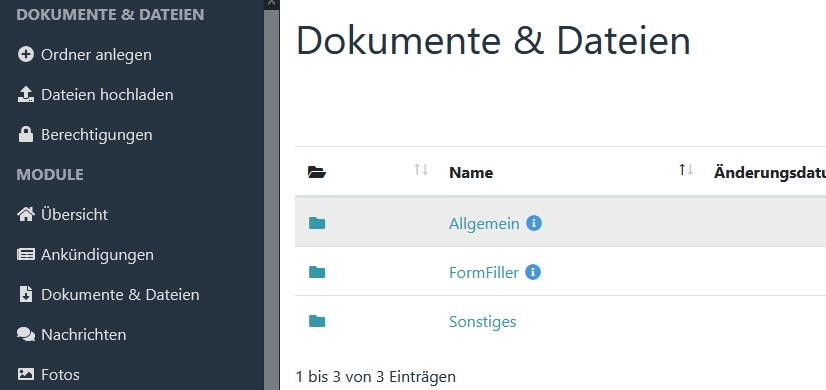Click the info icon next to Allgemein
The height and width of the screenshot is (390, 826).
(534, 223)
